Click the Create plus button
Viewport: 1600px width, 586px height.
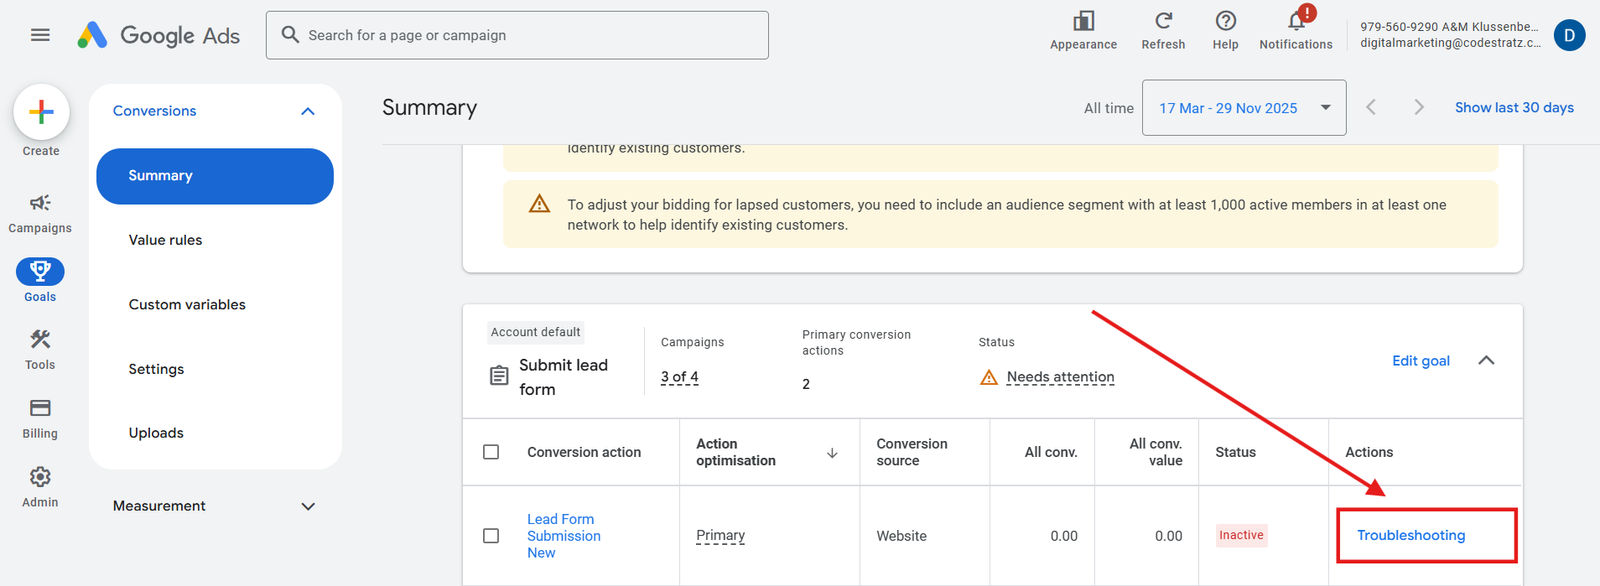click(x=41, y=112)
